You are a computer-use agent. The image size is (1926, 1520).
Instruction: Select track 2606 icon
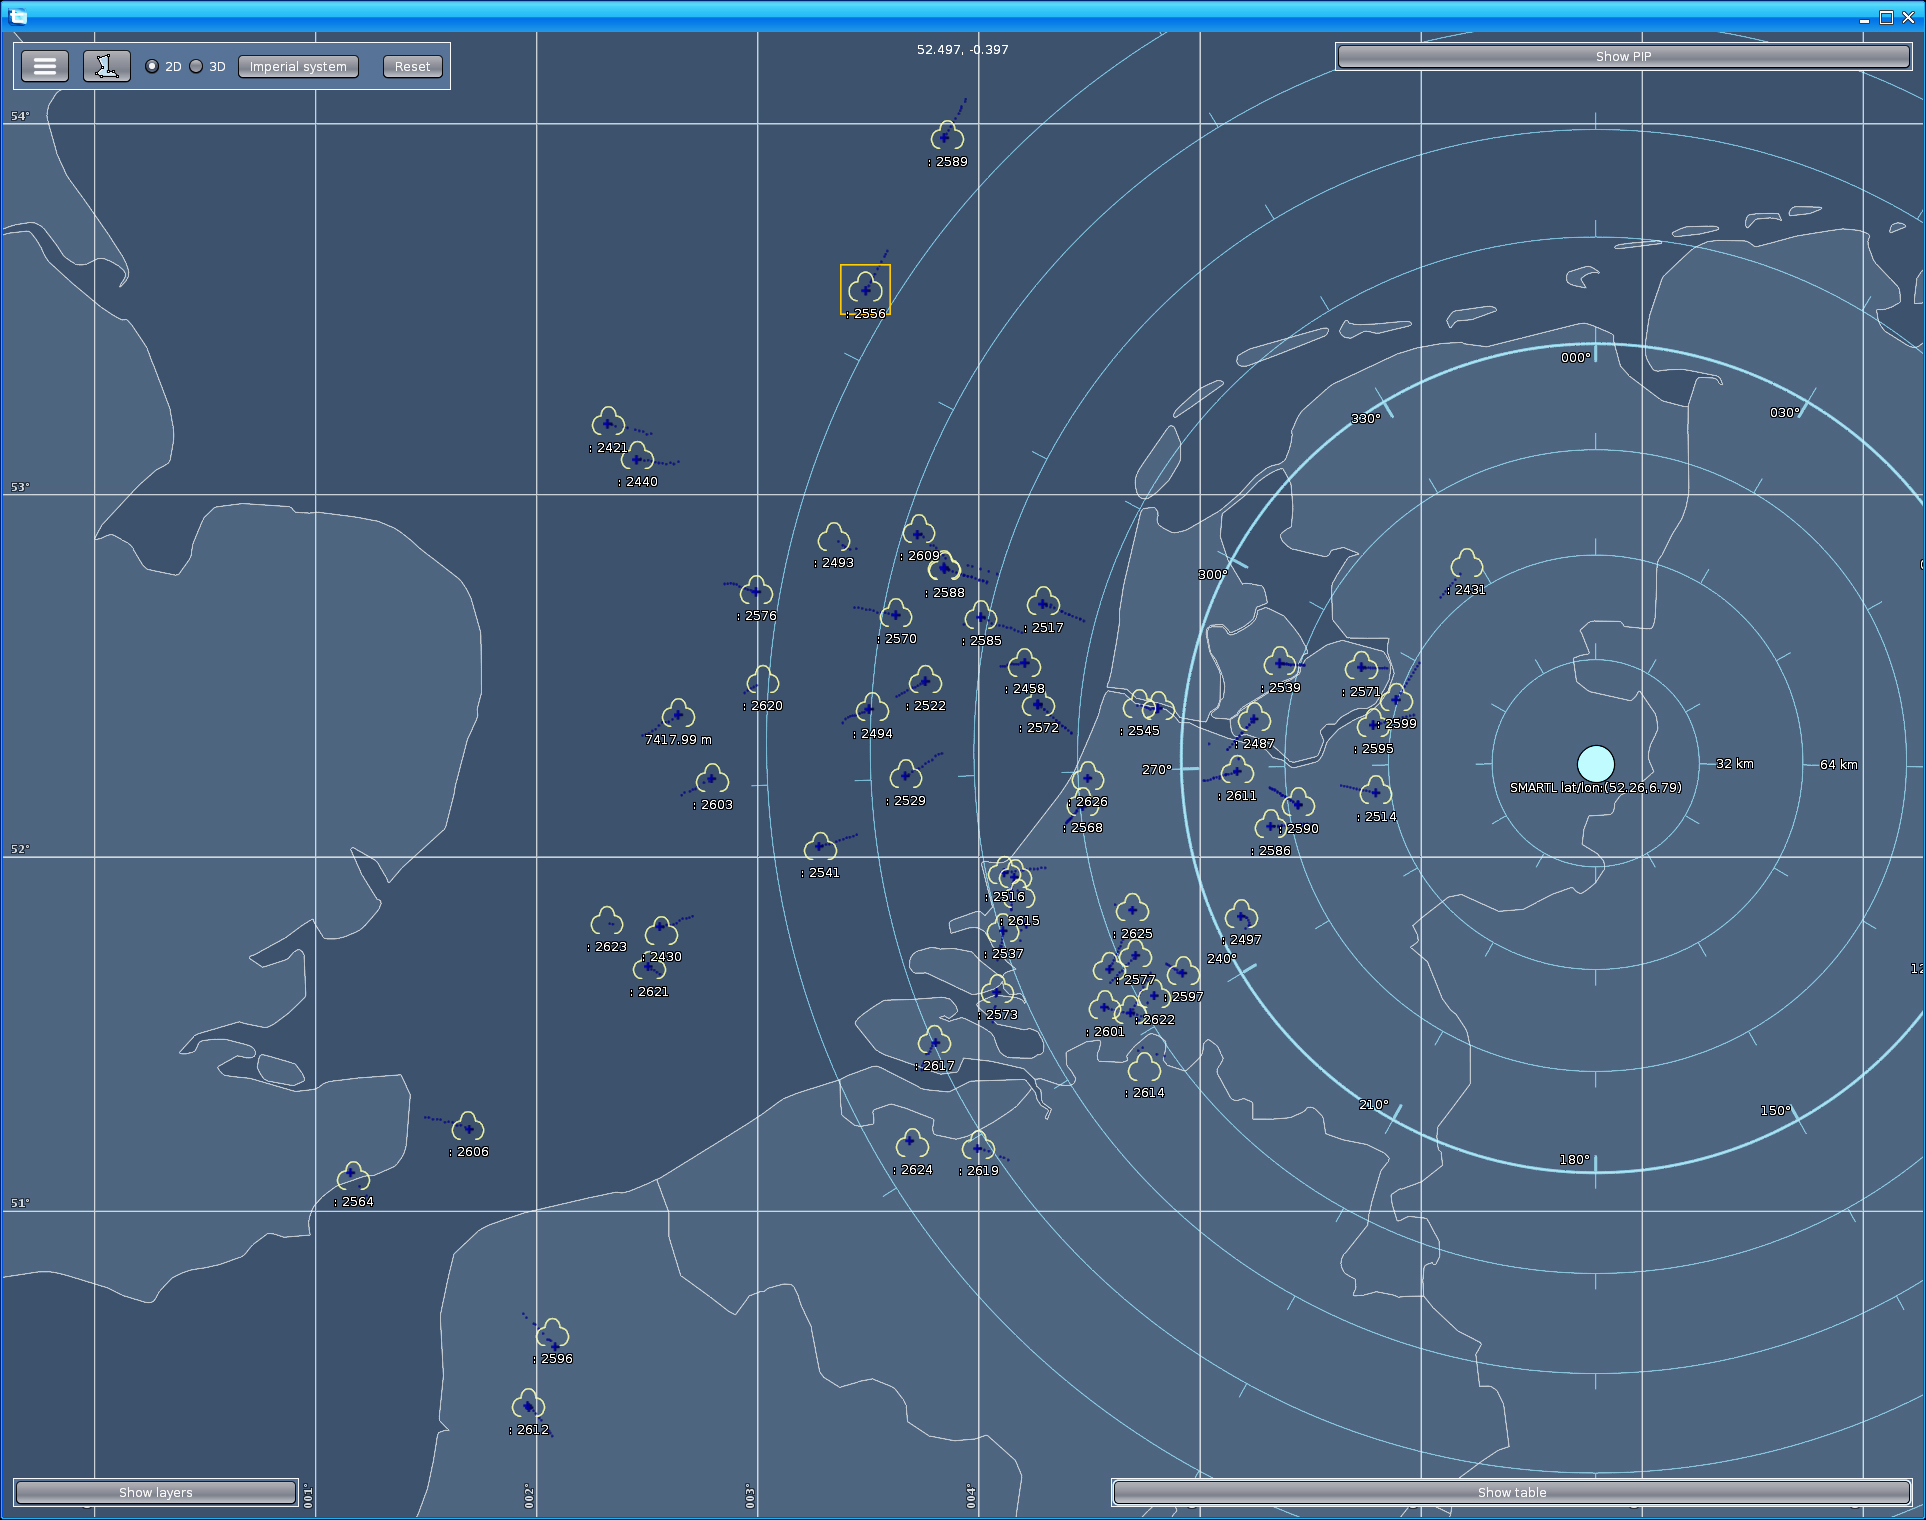(468, 1127)
